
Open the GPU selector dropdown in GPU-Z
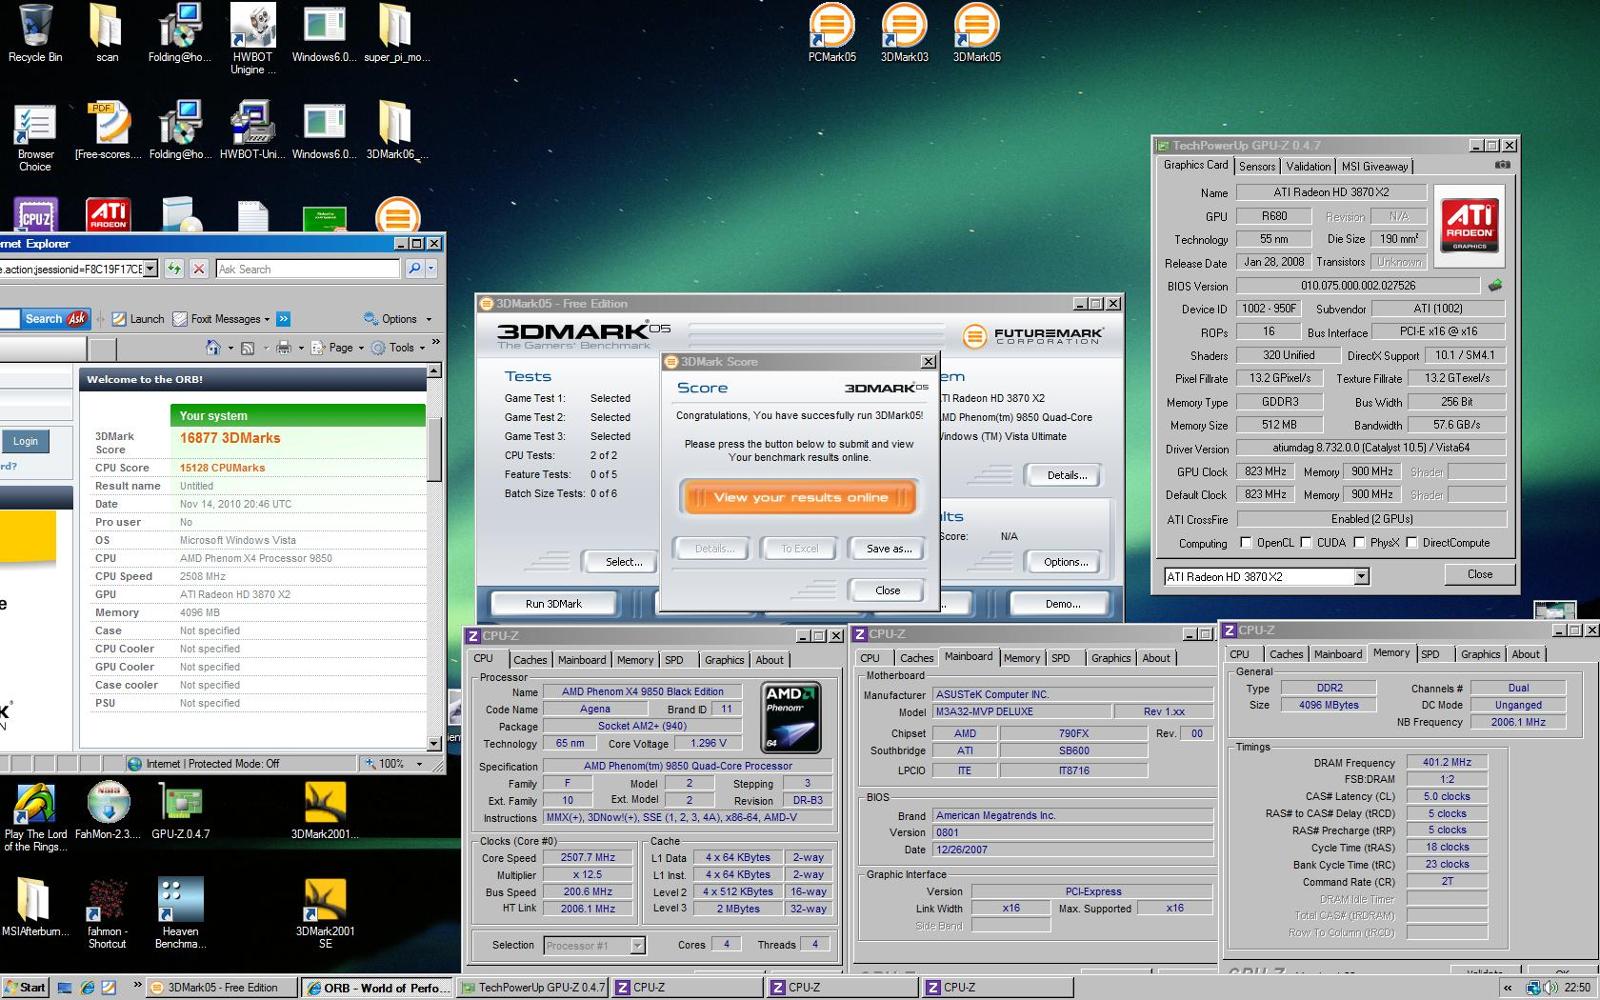tap(1361, 577)
